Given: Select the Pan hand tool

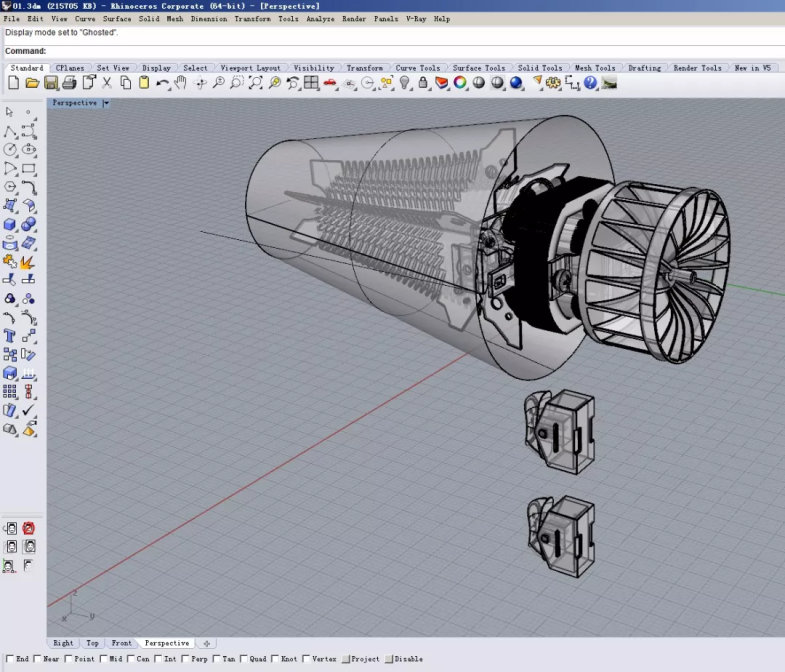Looking at the screenshot, I should click(181, 83).
